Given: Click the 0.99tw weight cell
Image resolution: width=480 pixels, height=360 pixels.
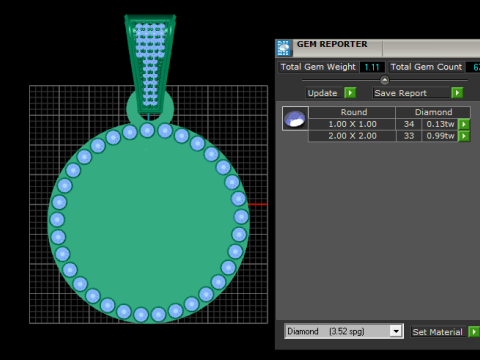Looking at the screenshot, I should (x=440, y=136).
